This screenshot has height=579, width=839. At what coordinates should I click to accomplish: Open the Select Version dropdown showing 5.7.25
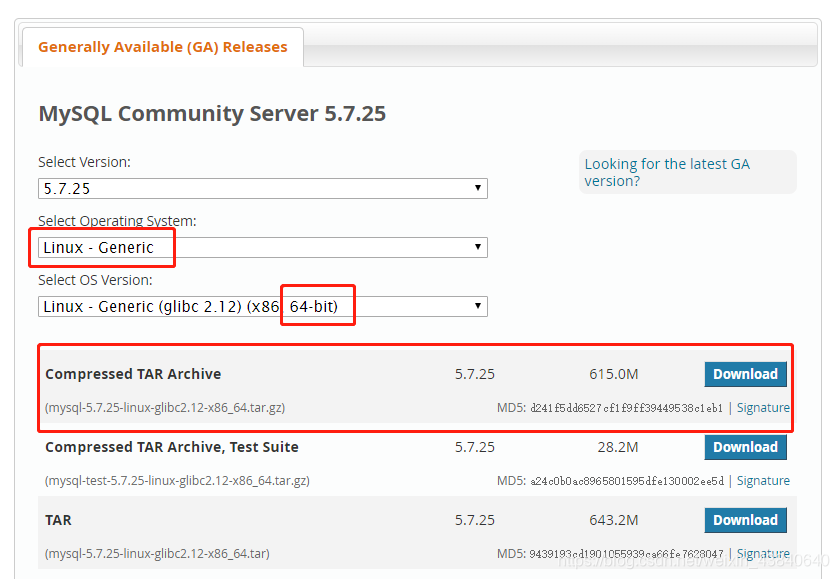(263, 188)
